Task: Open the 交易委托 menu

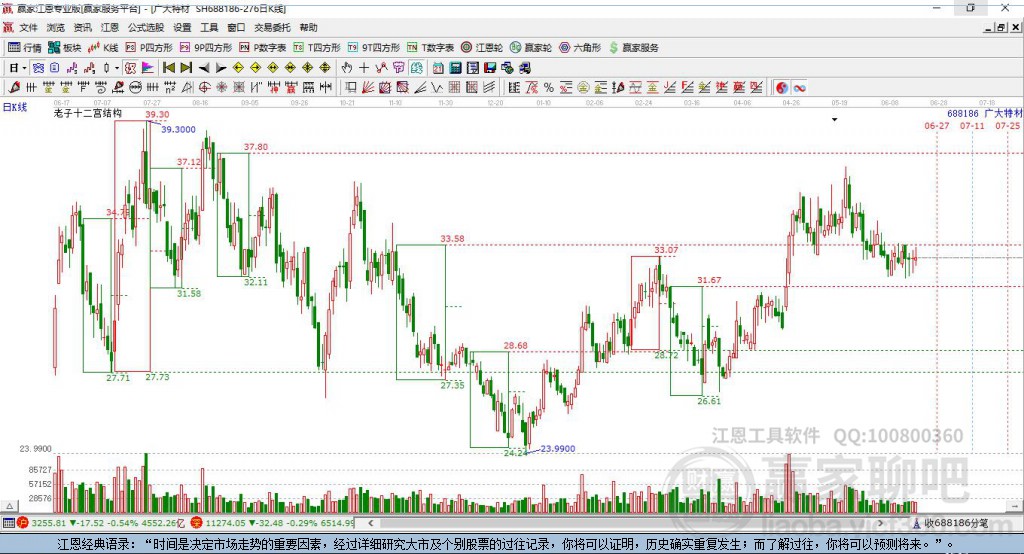Action: (x=272, y=27)
